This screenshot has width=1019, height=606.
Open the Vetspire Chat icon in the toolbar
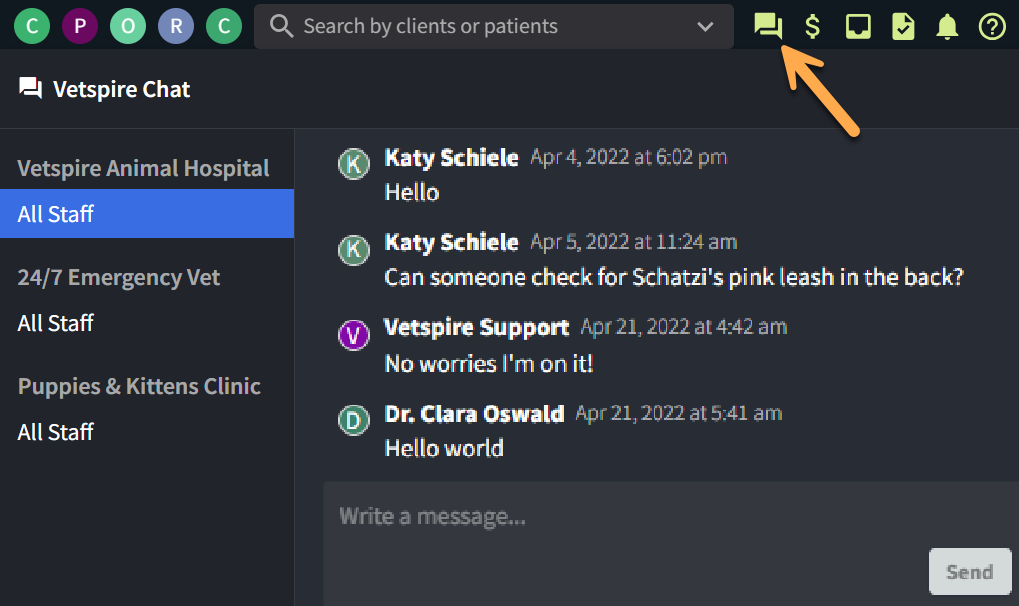click(767, 26)
